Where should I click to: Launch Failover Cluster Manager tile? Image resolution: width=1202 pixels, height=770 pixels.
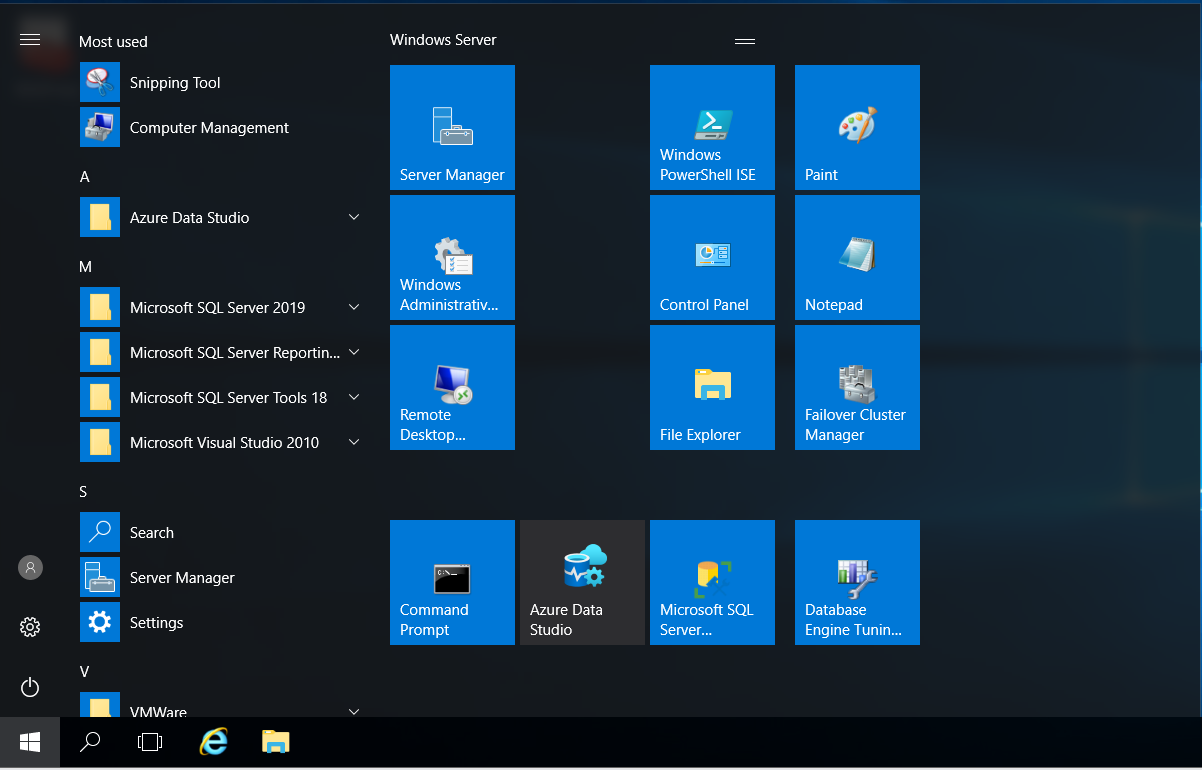pyautogui.click(x=857, y=387)
